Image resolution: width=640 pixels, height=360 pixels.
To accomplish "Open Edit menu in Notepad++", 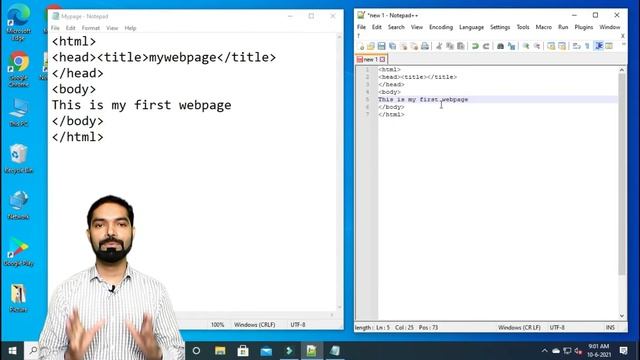I will (x=376, y=27).
